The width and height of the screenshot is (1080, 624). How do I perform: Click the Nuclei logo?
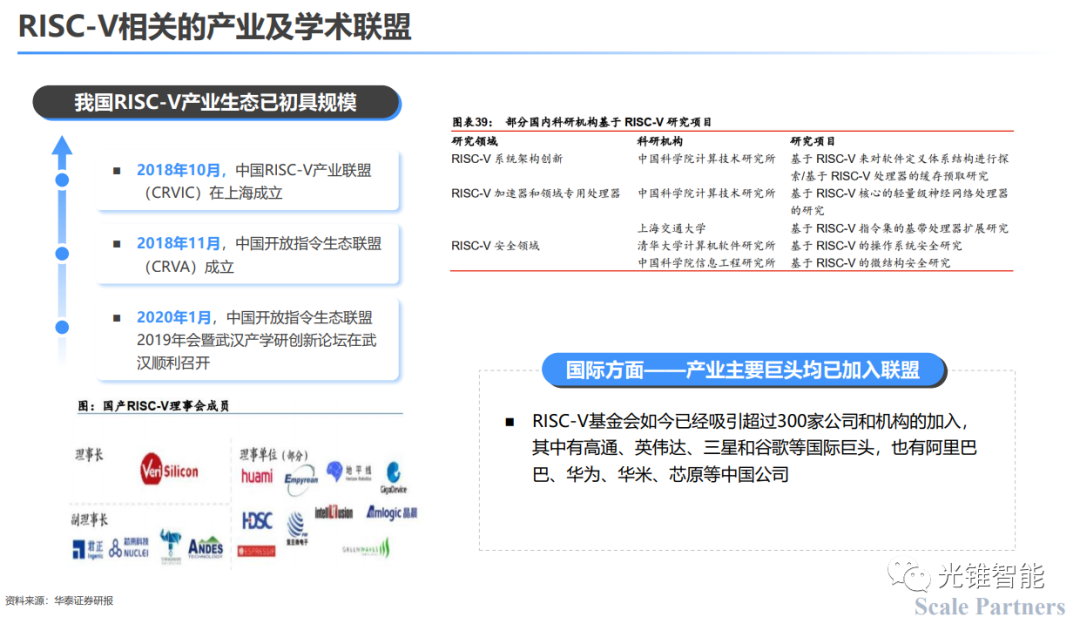[129, 547]
